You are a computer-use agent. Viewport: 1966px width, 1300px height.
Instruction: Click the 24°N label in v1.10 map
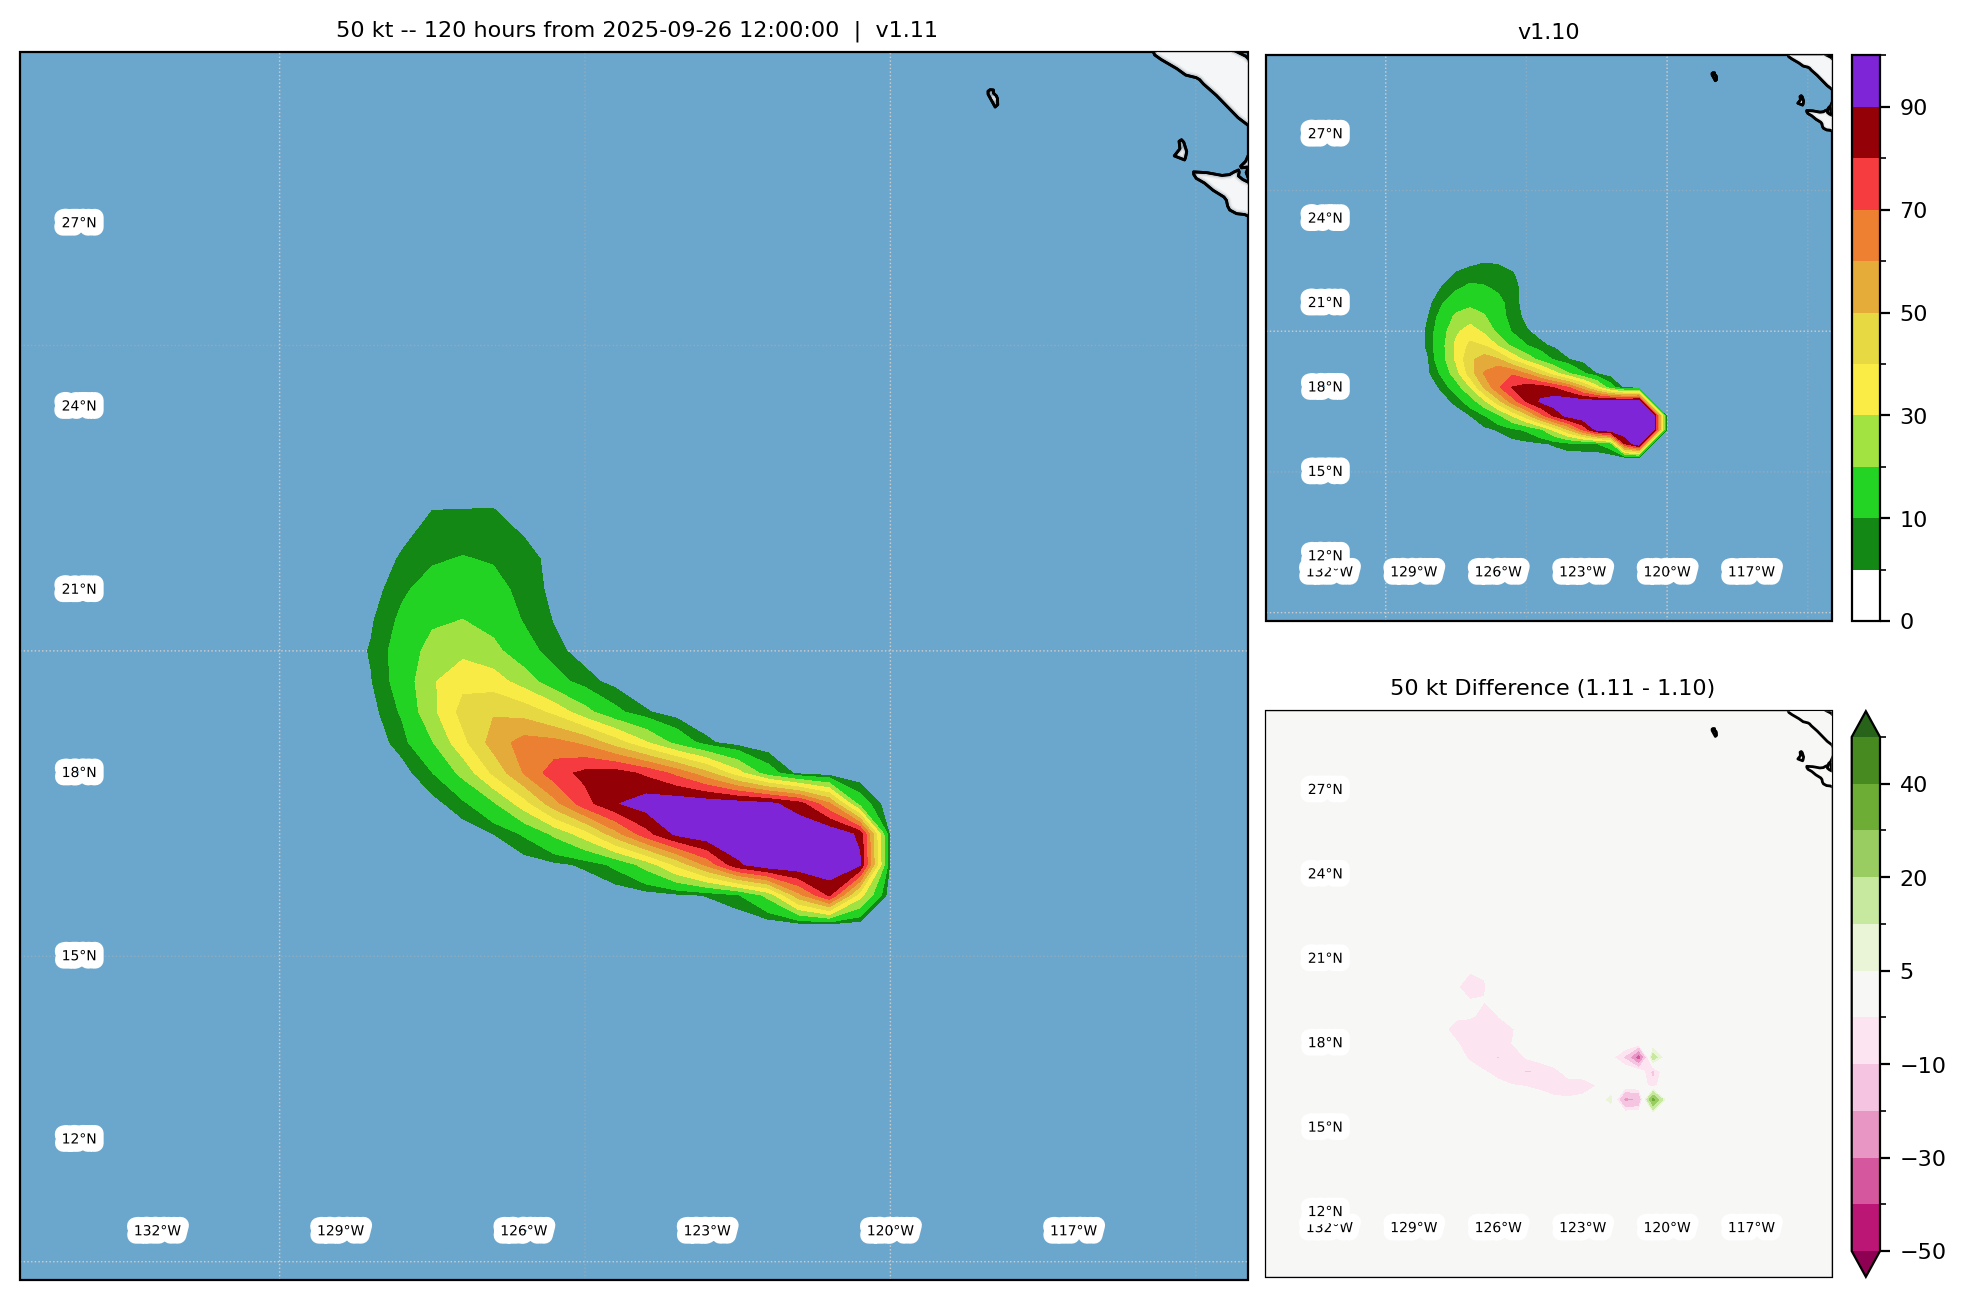[x=1325, y=218]
